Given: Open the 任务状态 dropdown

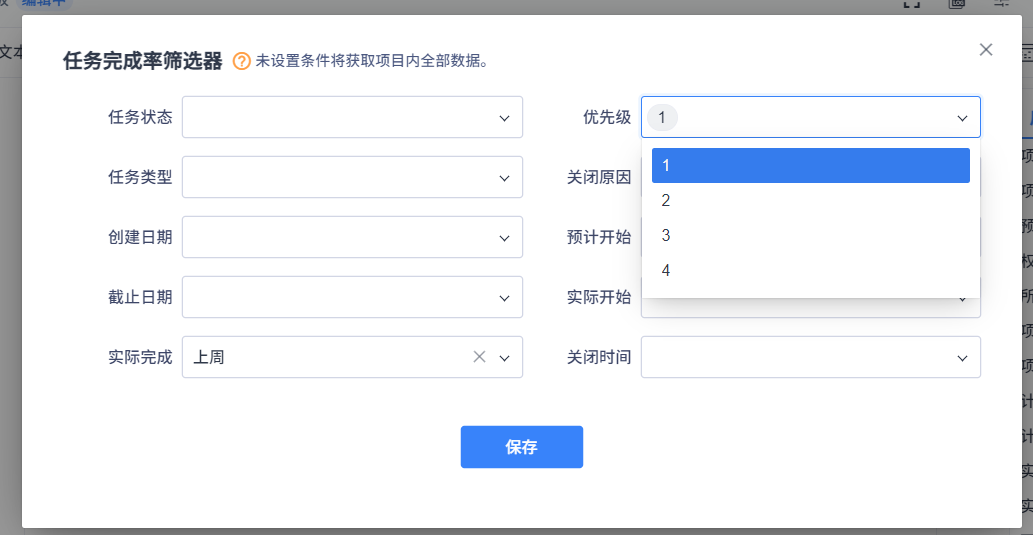Looking at the screenshot, I should click(x=340, y=117).
